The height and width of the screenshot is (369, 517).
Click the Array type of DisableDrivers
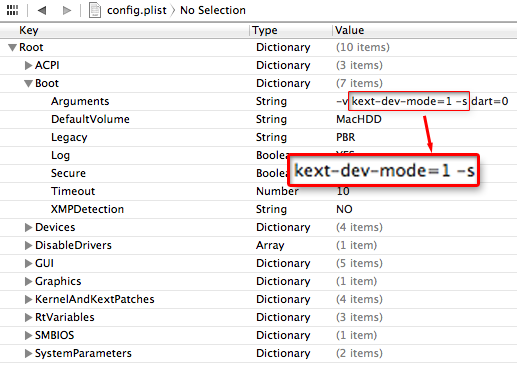click(270, 245)
